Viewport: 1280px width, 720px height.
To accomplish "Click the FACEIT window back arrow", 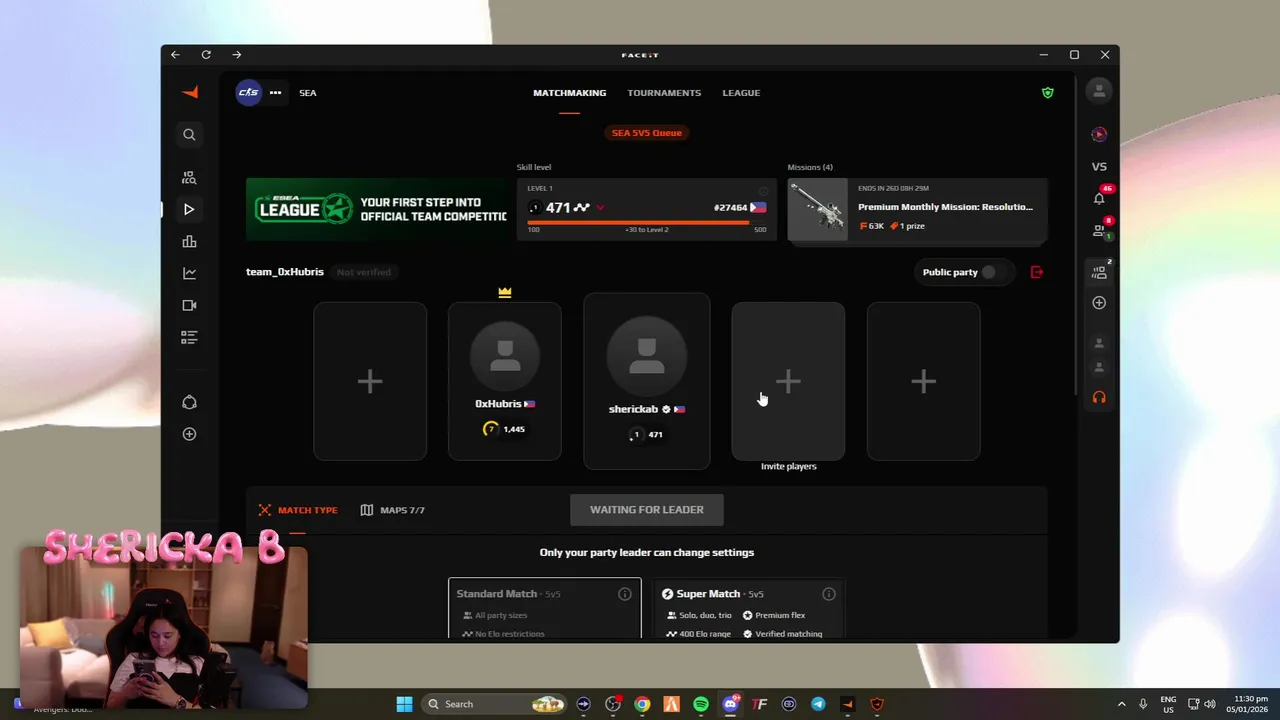I will 176,55.
